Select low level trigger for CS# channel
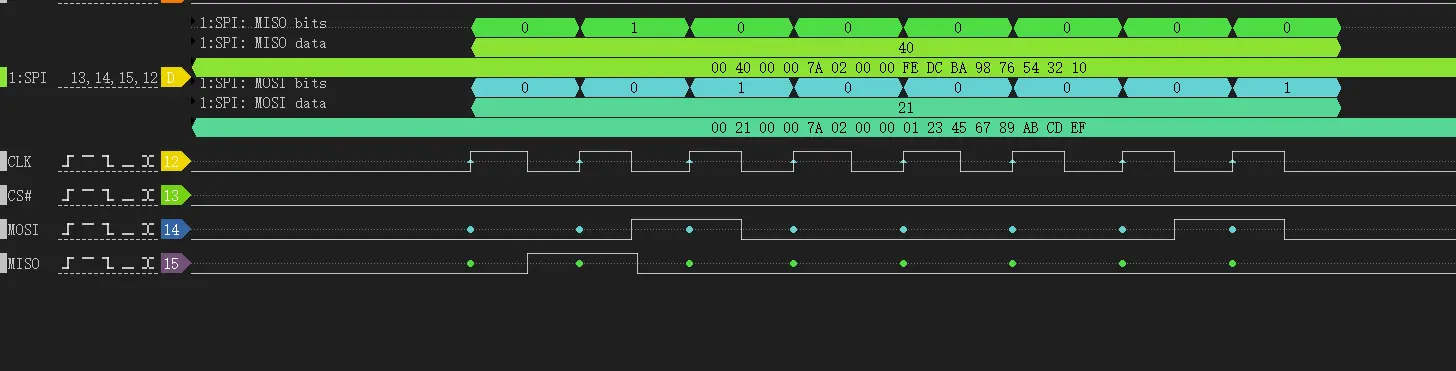This screenshot has width=1456, height=371. click(127, 196)
